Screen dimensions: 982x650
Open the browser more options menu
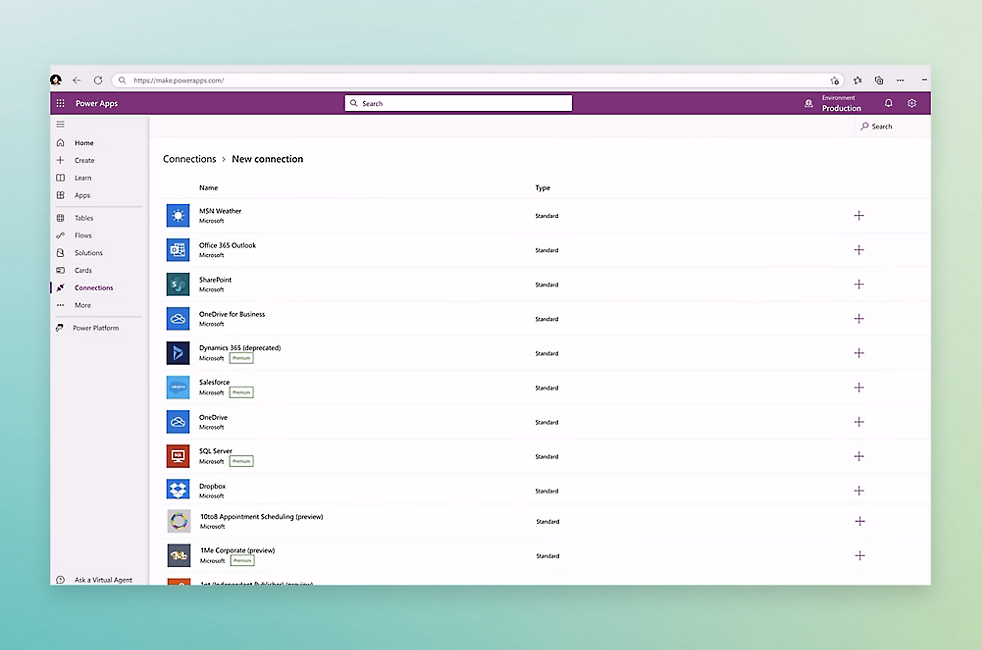tap(901, 80)
